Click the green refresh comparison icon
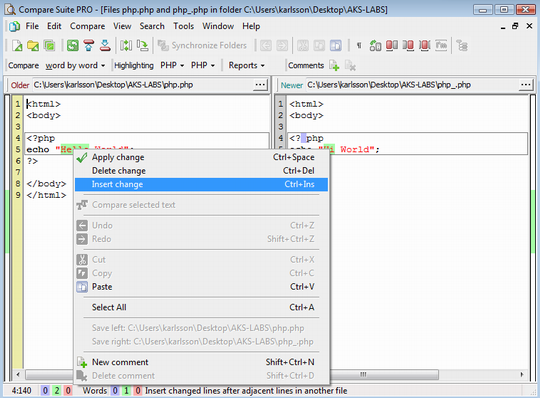 tap(73, 45)
